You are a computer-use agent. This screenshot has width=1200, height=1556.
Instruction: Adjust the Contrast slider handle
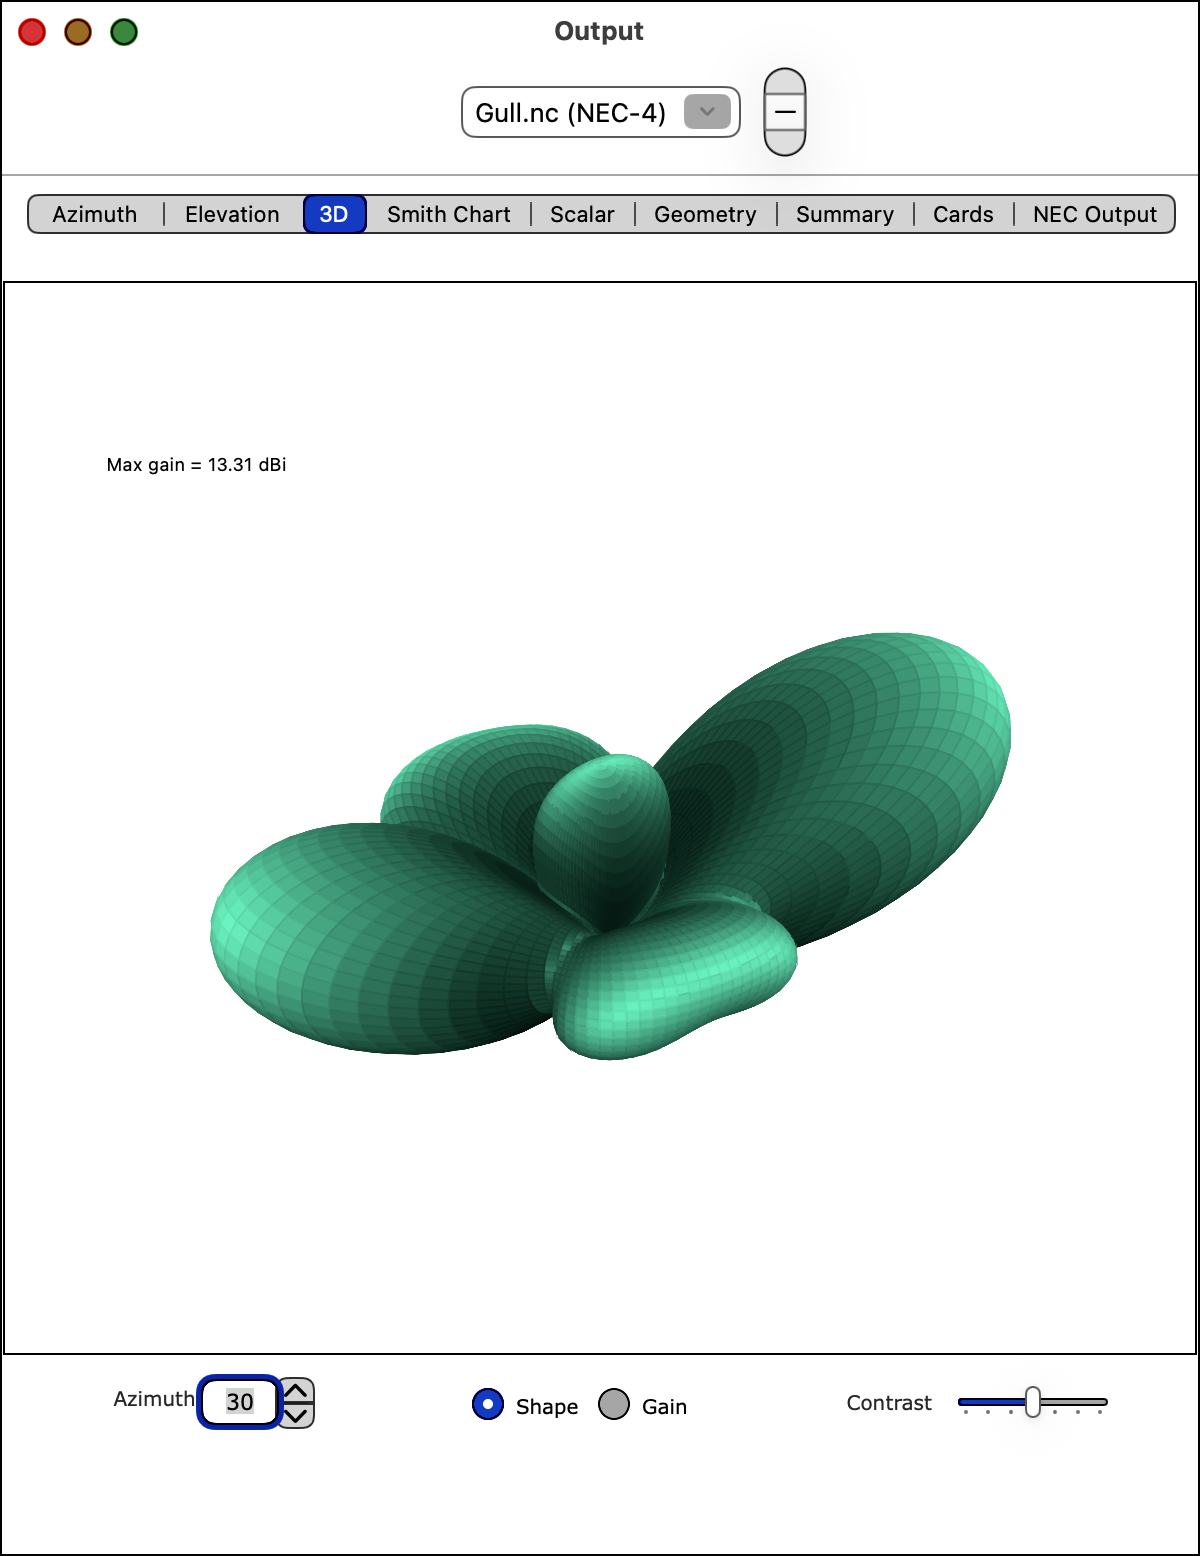point(1032,1404)
